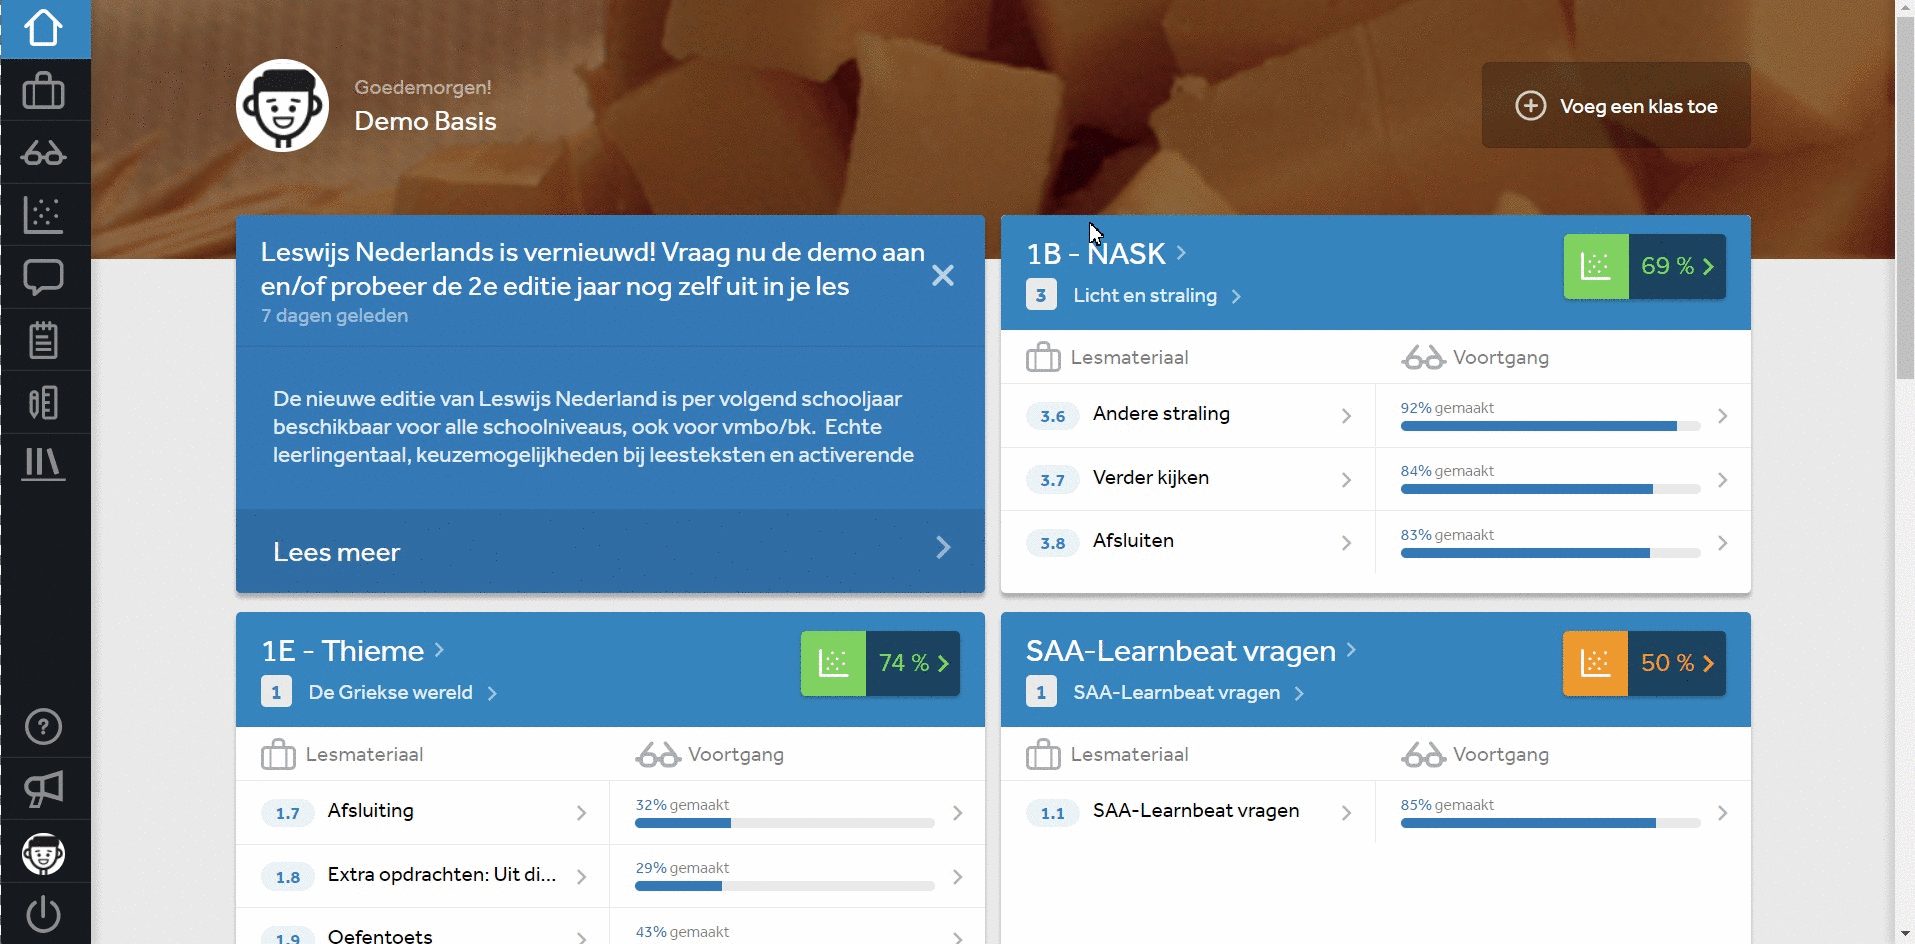This screenshot has height=944, width=1915.
Task: Open Lesmateriaal tab in NASK card
Action: coord(1108,357)
